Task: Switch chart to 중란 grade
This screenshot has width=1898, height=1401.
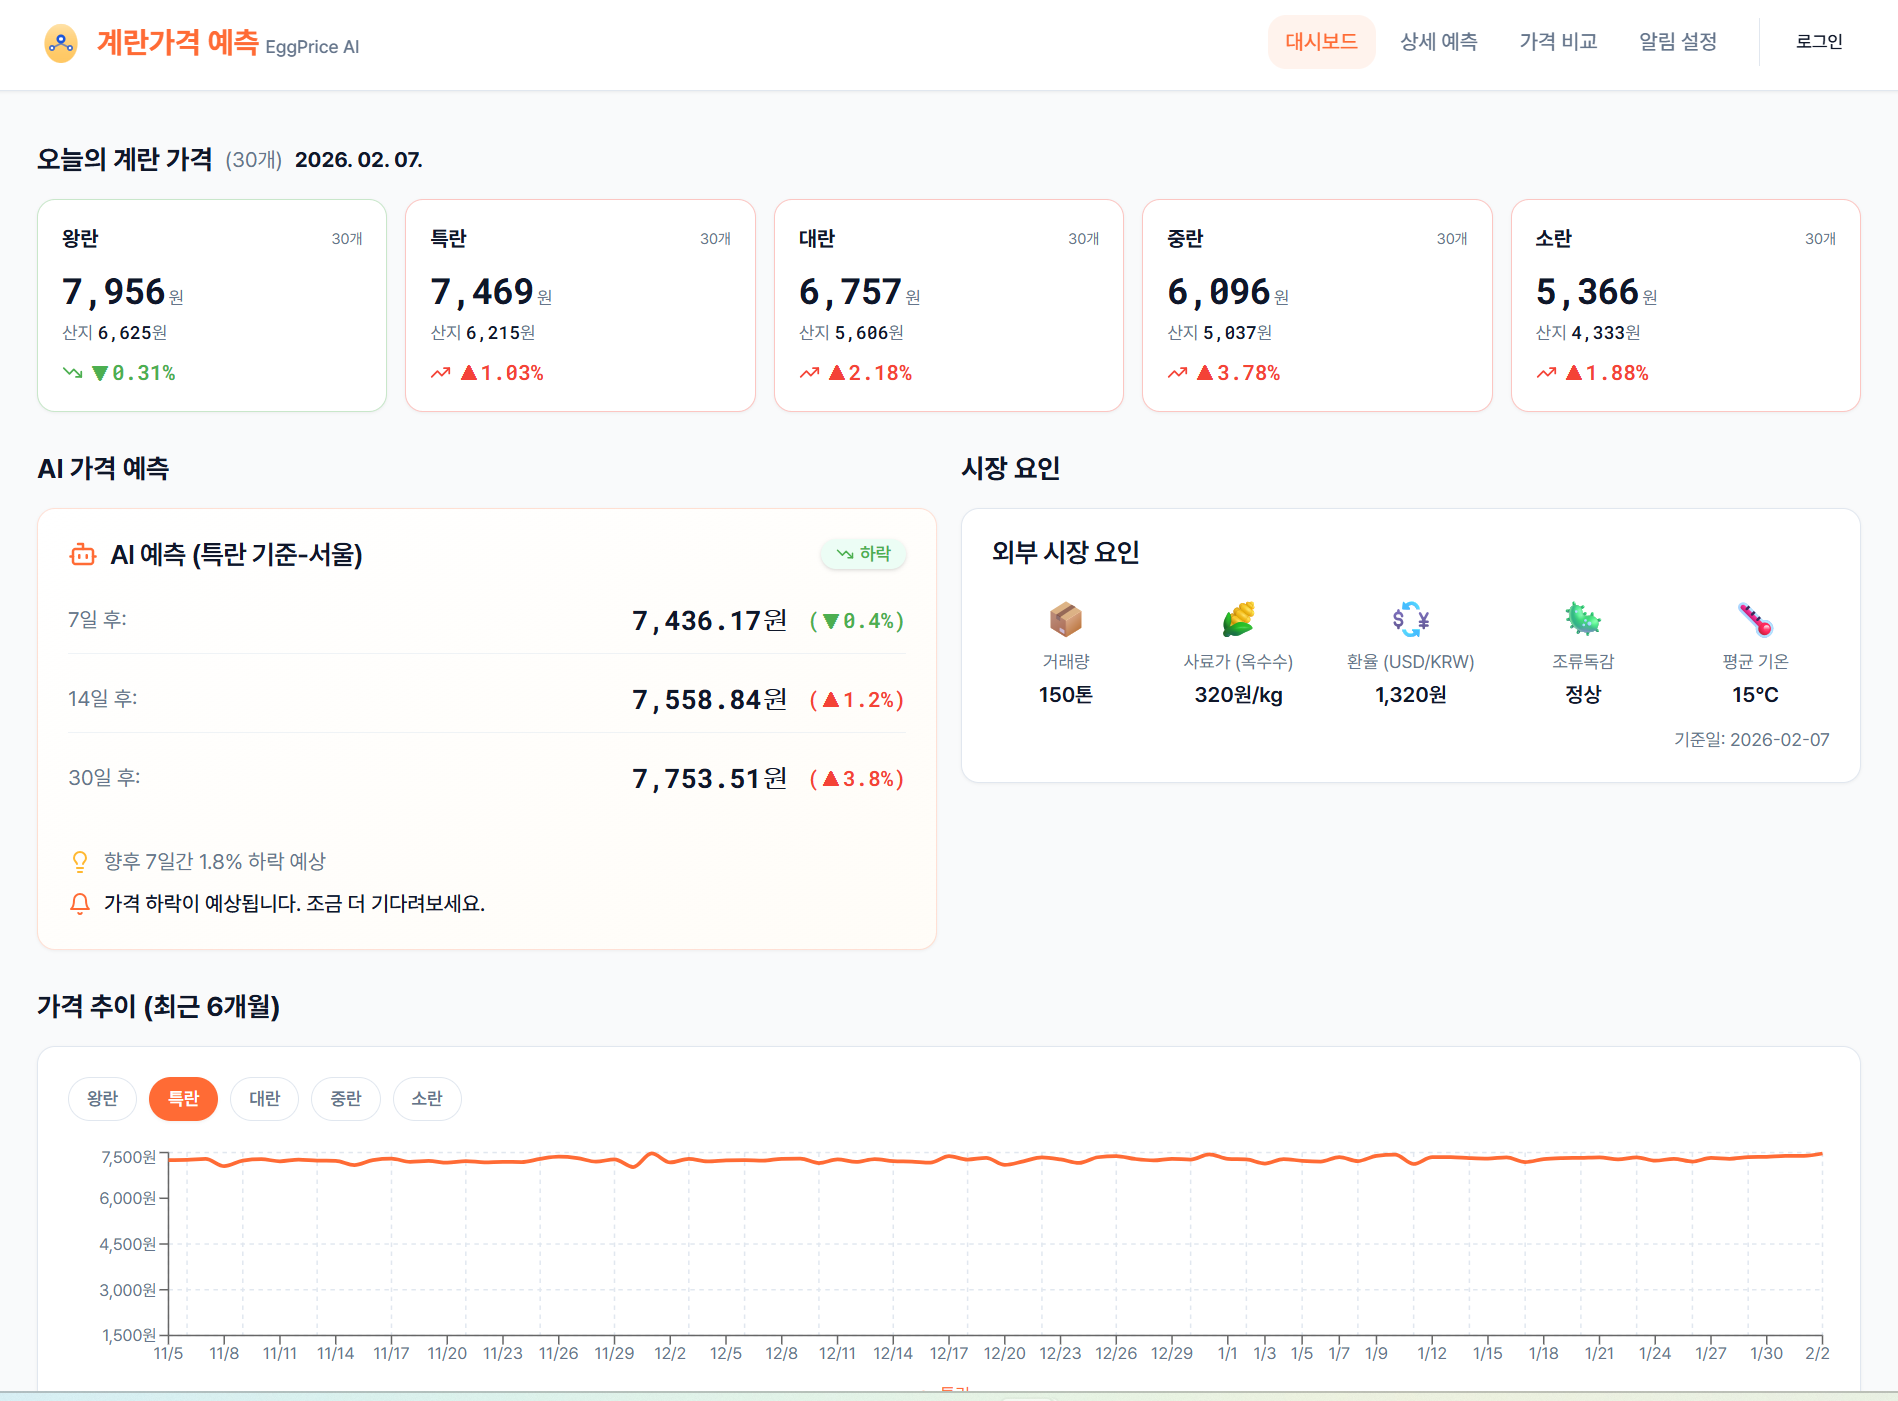Action: click(x=345, y=1099)
